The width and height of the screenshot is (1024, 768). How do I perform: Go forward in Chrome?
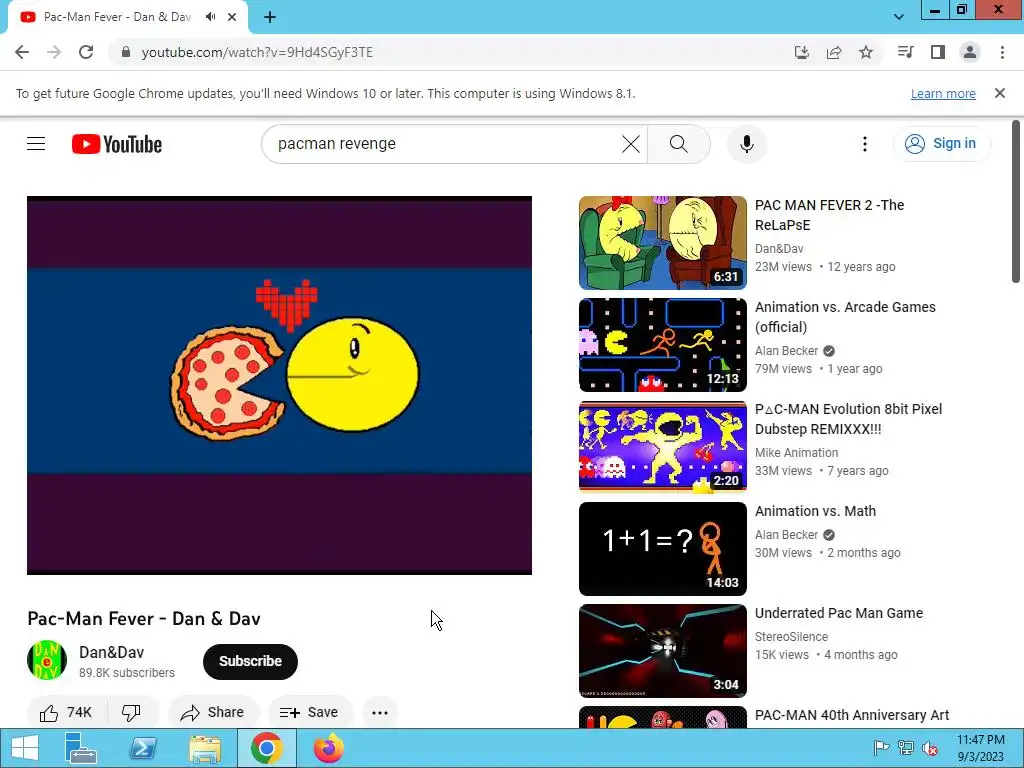(54, 52)
